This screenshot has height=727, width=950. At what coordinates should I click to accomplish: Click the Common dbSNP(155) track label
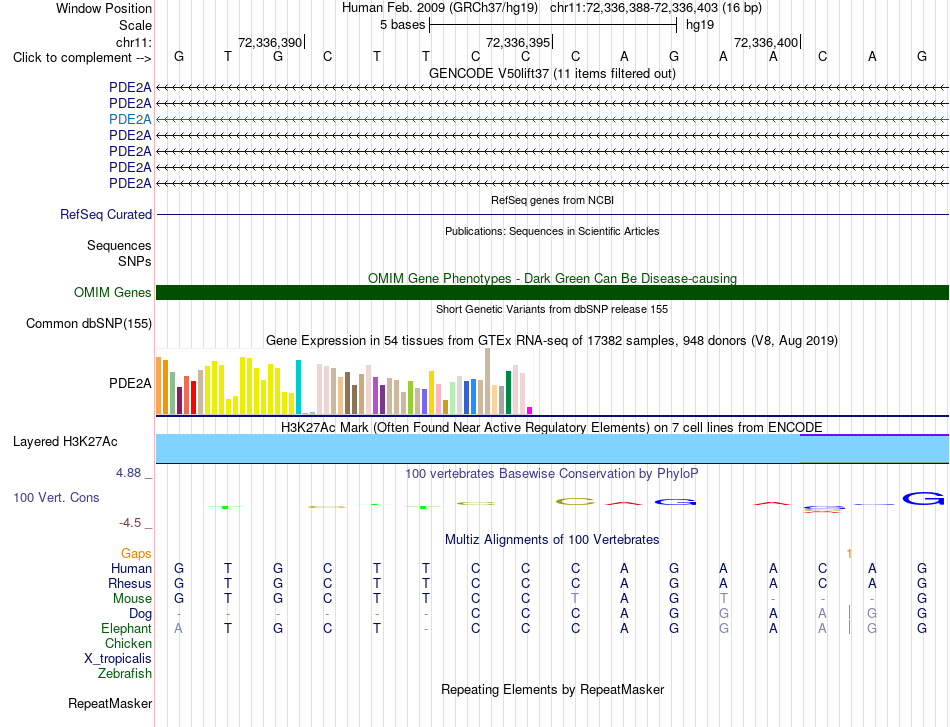pyautogui.click(x=88, y=324)
